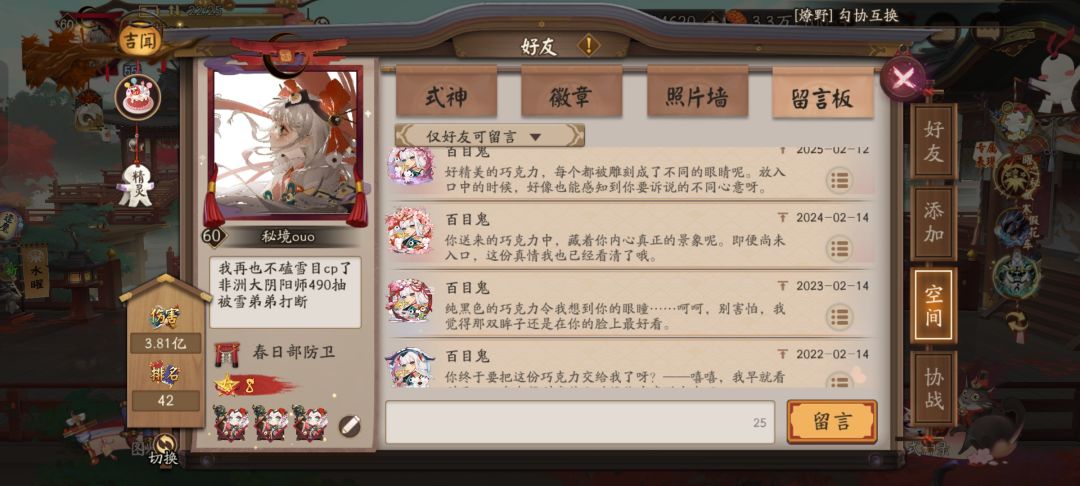This screenshot has height=486, width=1080.
Task: Open the 协战 side tab
Action: click(934, 389)
